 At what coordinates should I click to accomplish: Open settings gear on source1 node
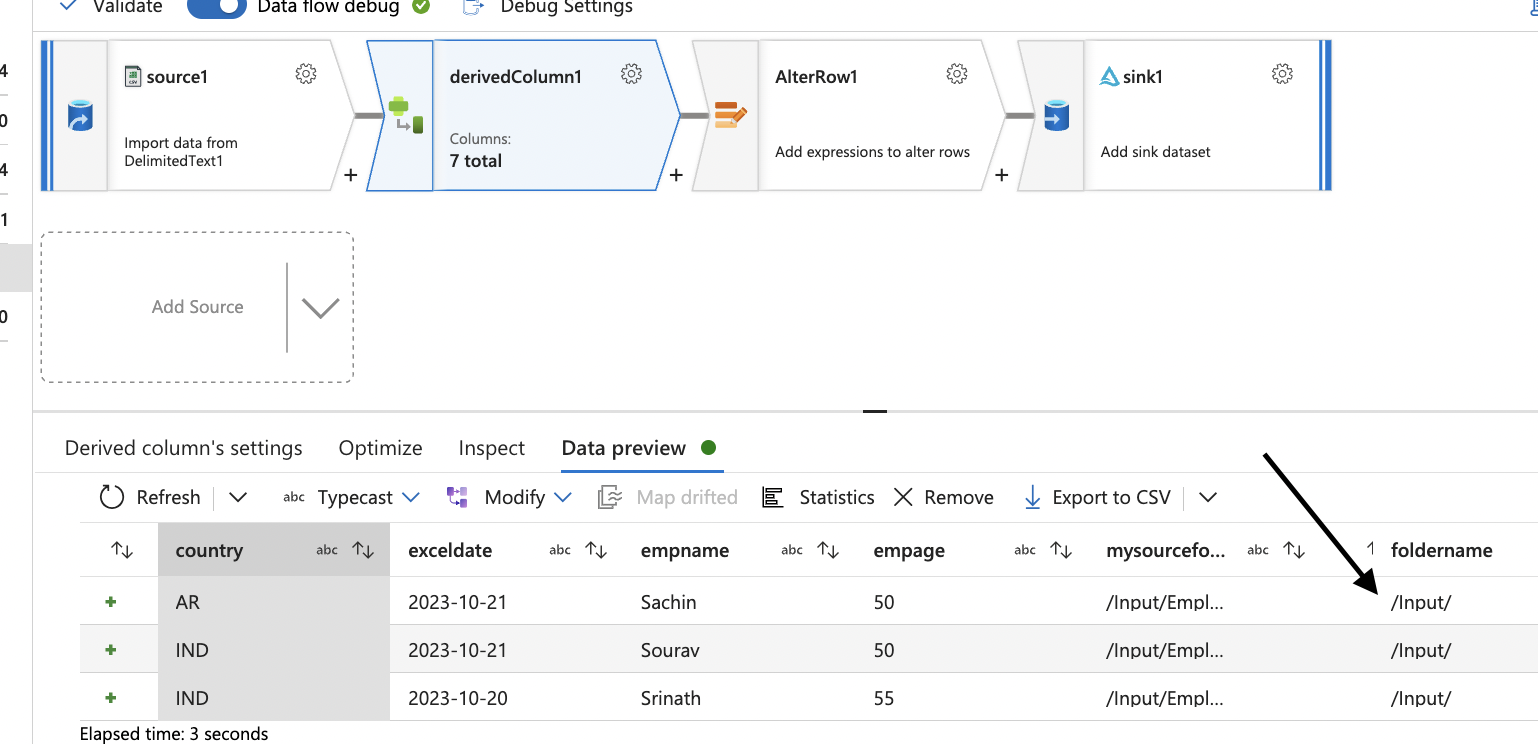[306, 74]
